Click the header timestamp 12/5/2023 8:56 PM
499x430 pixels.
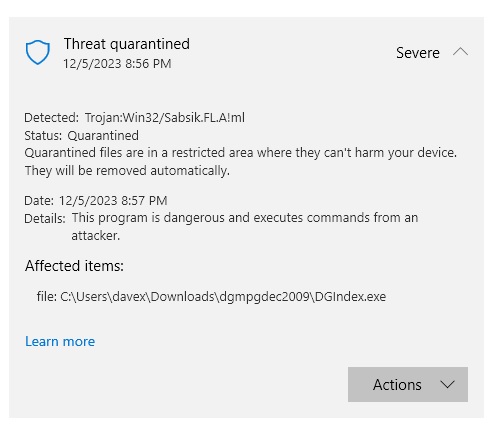117,64
